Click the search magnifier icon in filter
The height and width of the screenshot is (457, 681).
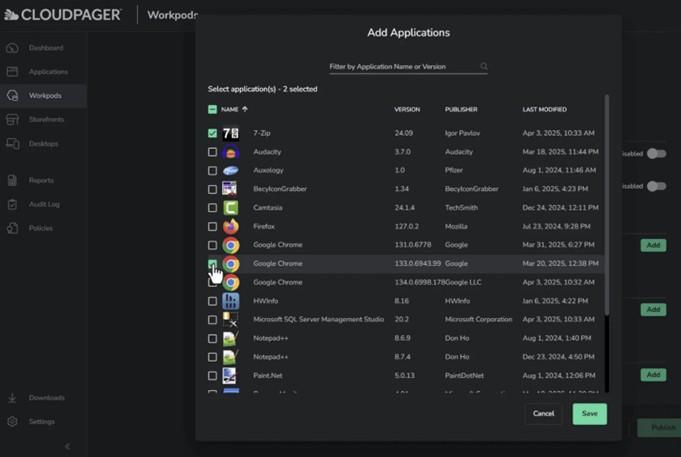coord(484,67)
